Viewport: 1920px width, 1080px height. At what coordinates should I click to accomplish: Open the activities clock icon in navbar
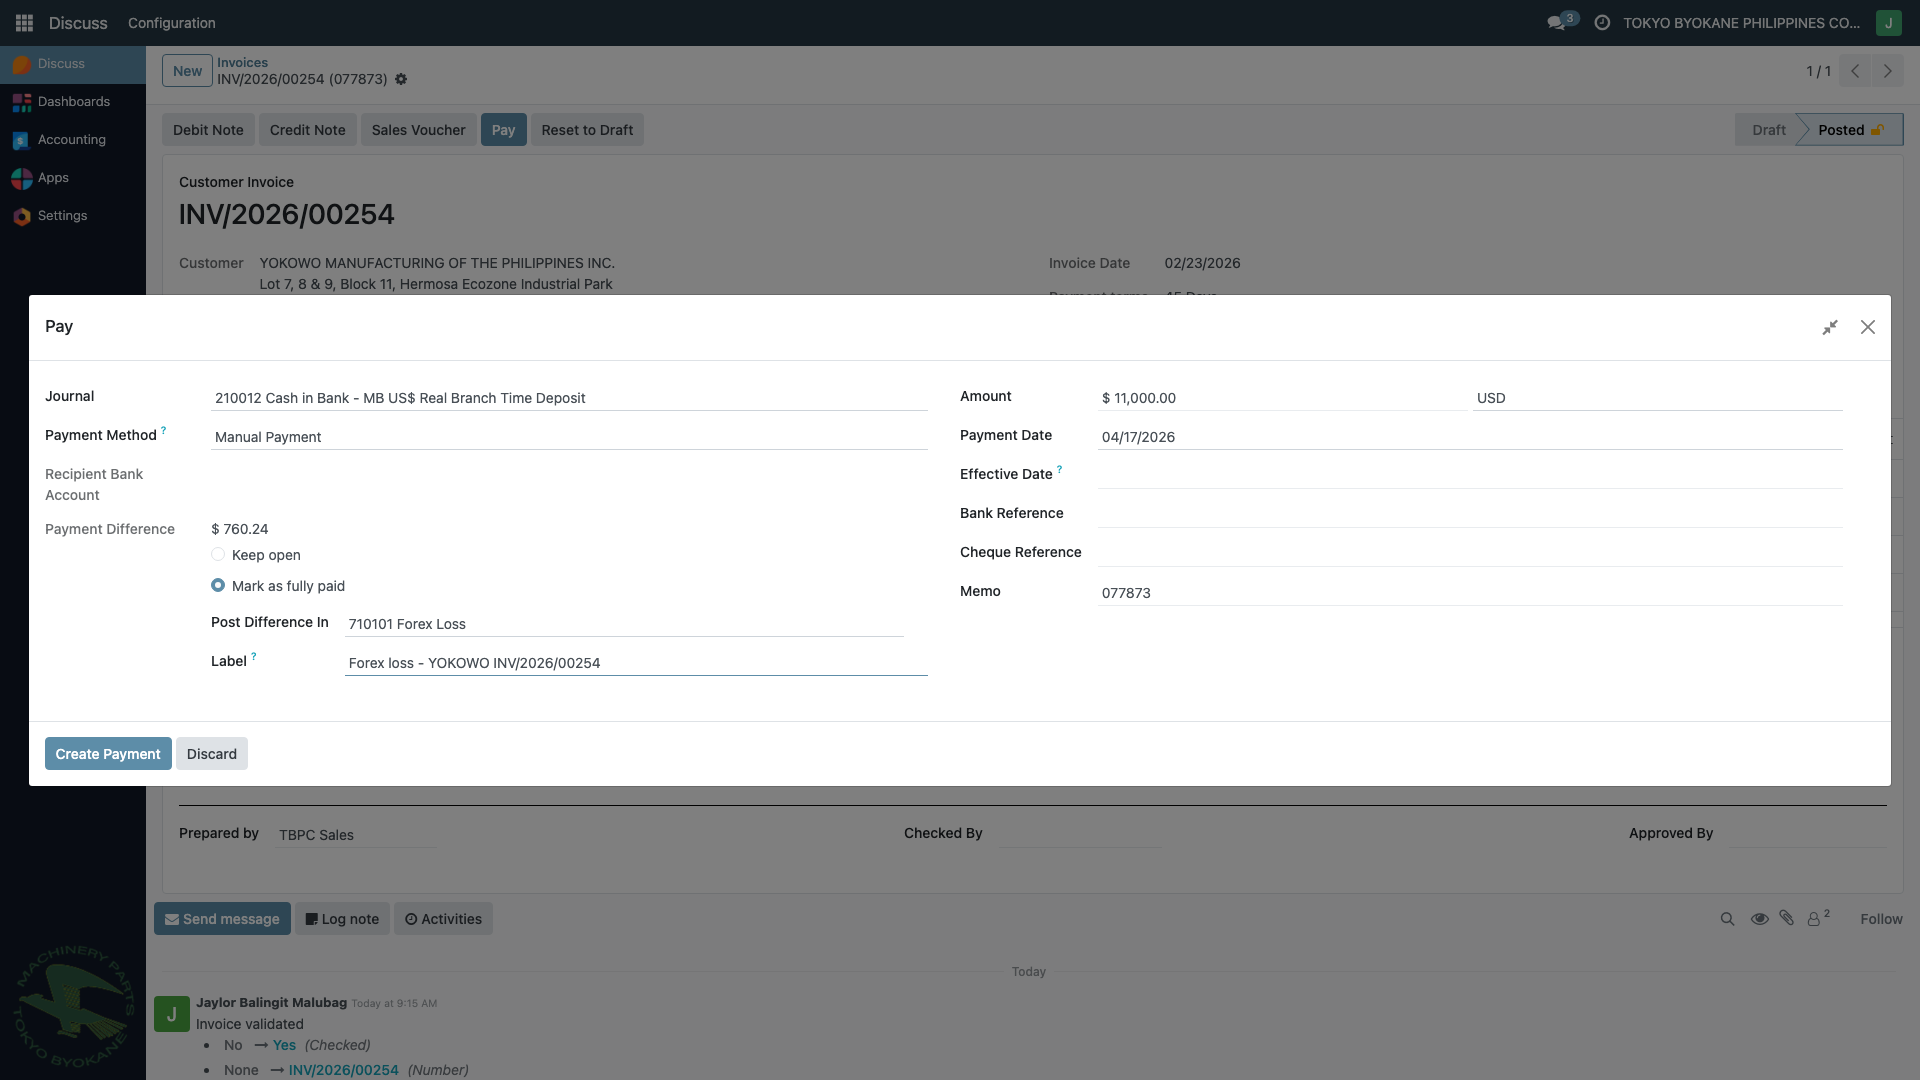[x=1602, y=22]
